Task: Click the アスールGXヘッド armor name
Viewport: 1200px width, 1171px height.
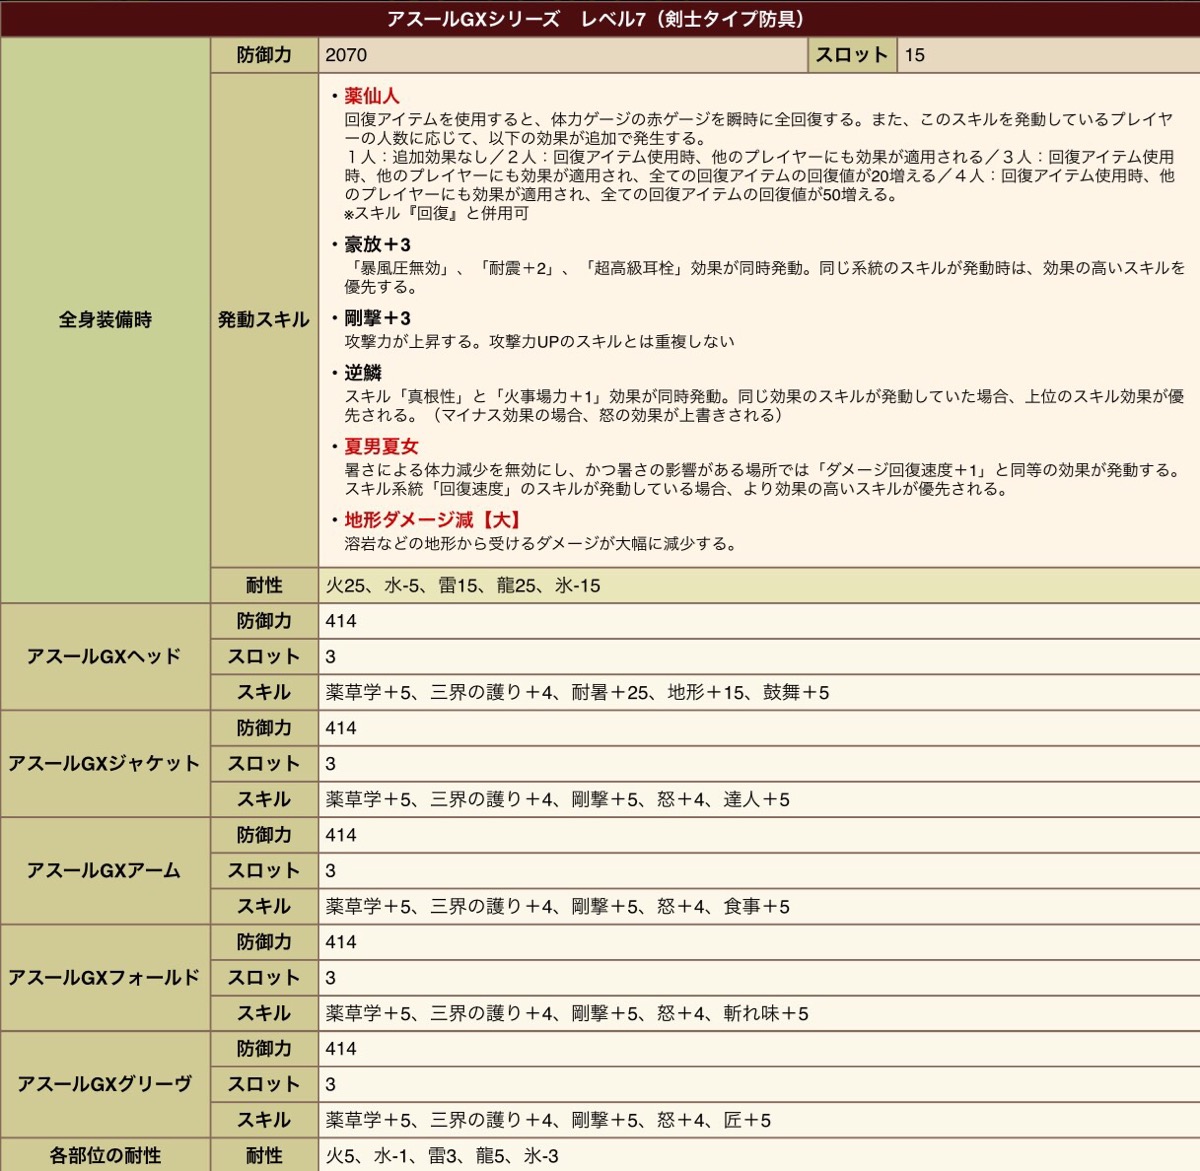Action: pyautogui.click(x=104, y=657)
